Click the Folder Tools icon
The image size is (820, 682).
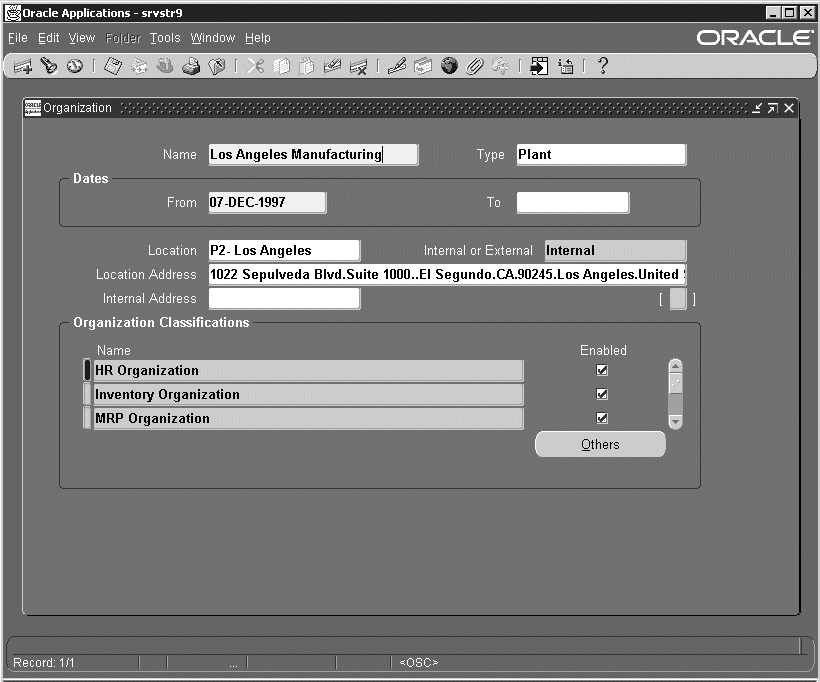click(x=500, y=66)
